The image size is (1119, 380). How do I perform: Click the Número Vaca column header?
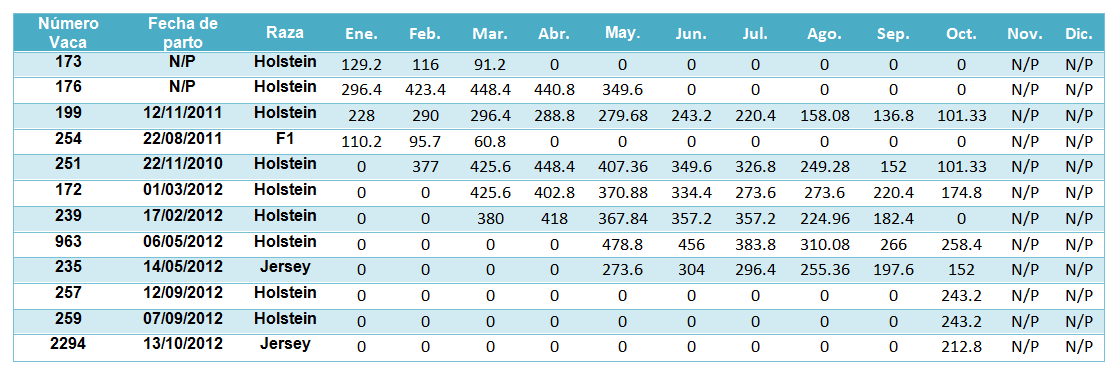coord(69,32)
